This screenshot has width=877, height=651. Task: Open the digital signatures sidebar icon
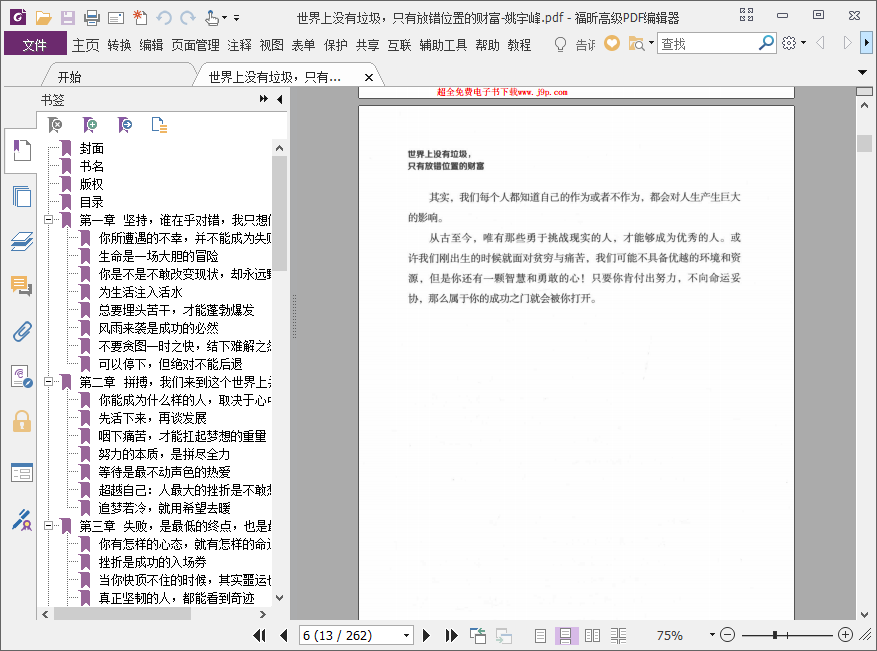[22, 376]
